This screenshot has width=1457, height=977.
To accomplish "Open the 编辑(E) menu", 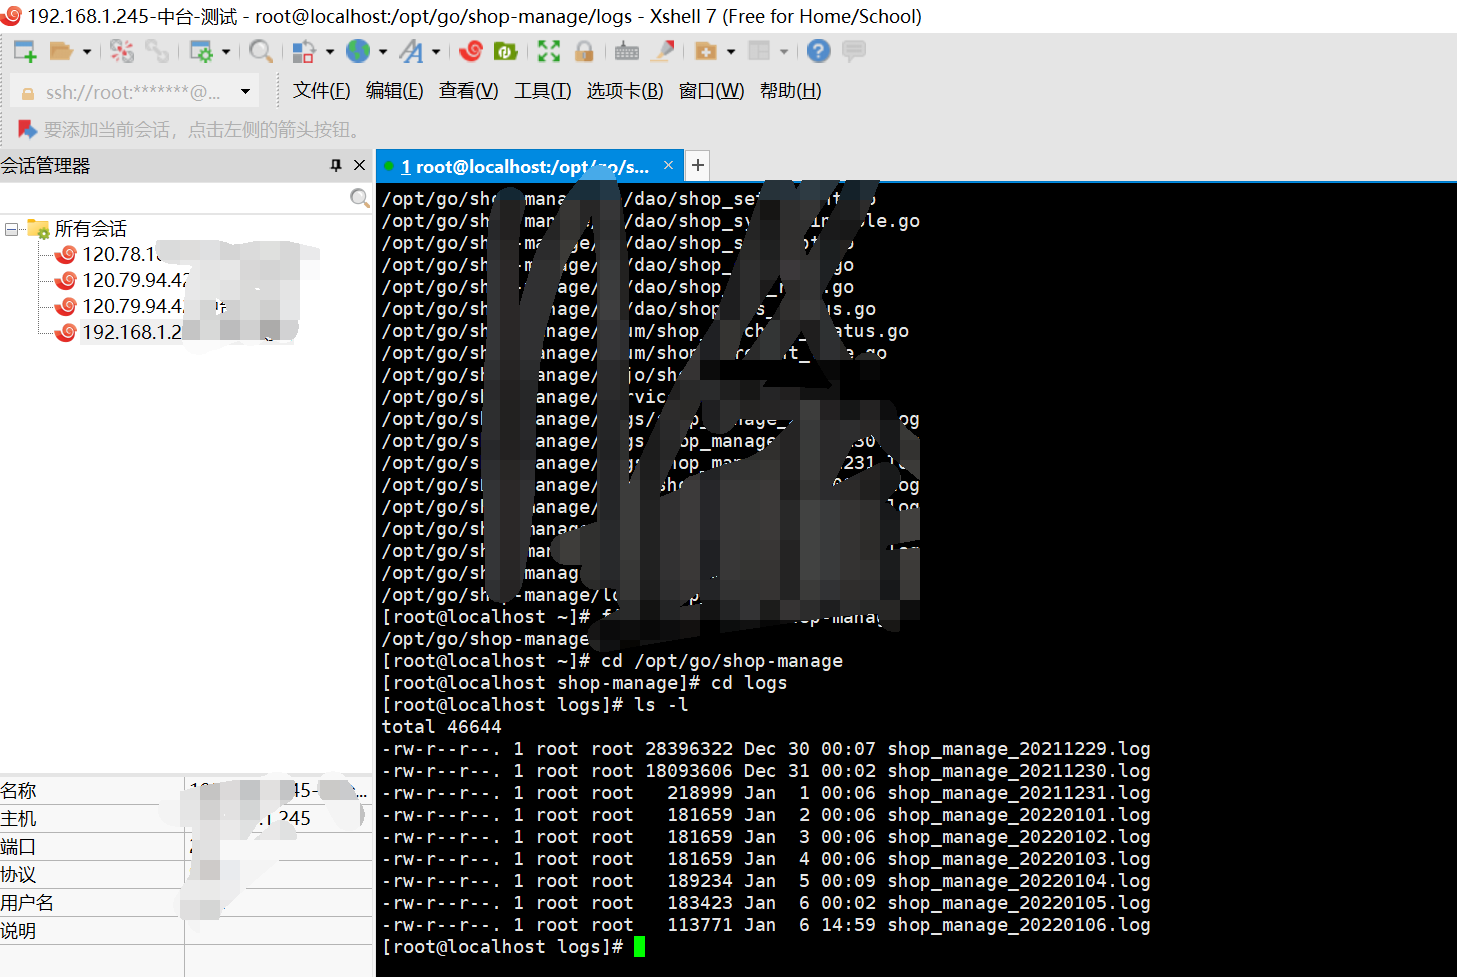I will click(x=394, y=91).
